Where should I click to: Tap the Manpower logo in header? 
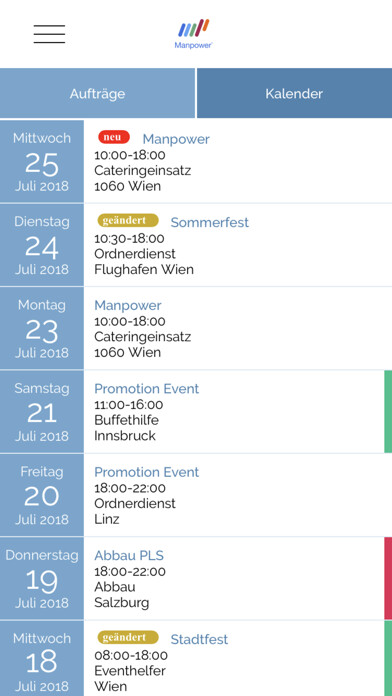coord(194,34)
